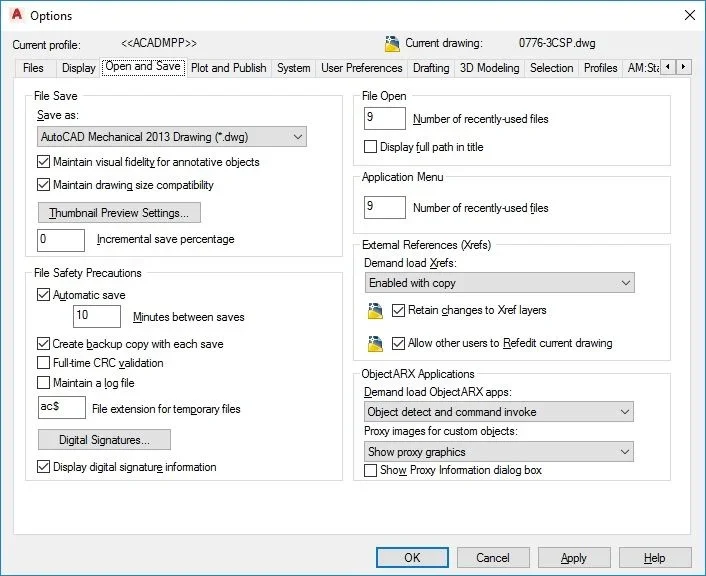Click the Incremental save percentage field
The height and width of the screenshot is (576, 706).
coord(61,240)
